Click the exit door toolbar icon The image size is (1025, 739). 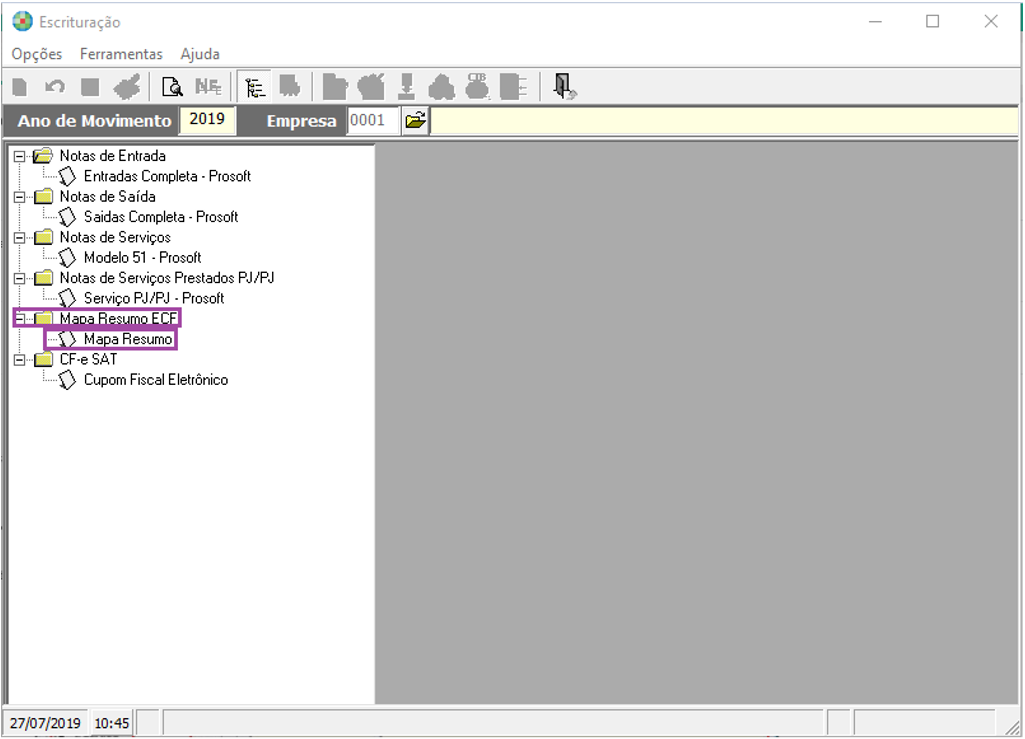coord(563,86)
